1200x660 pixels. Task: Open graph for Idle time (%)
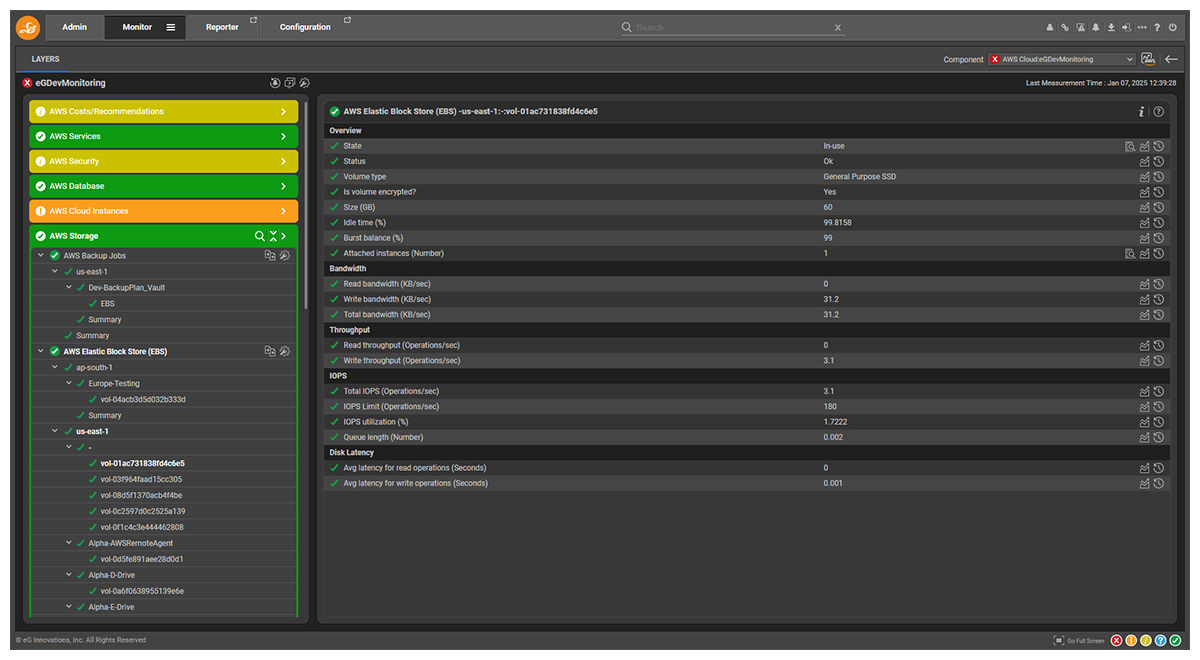point(1145,223)
